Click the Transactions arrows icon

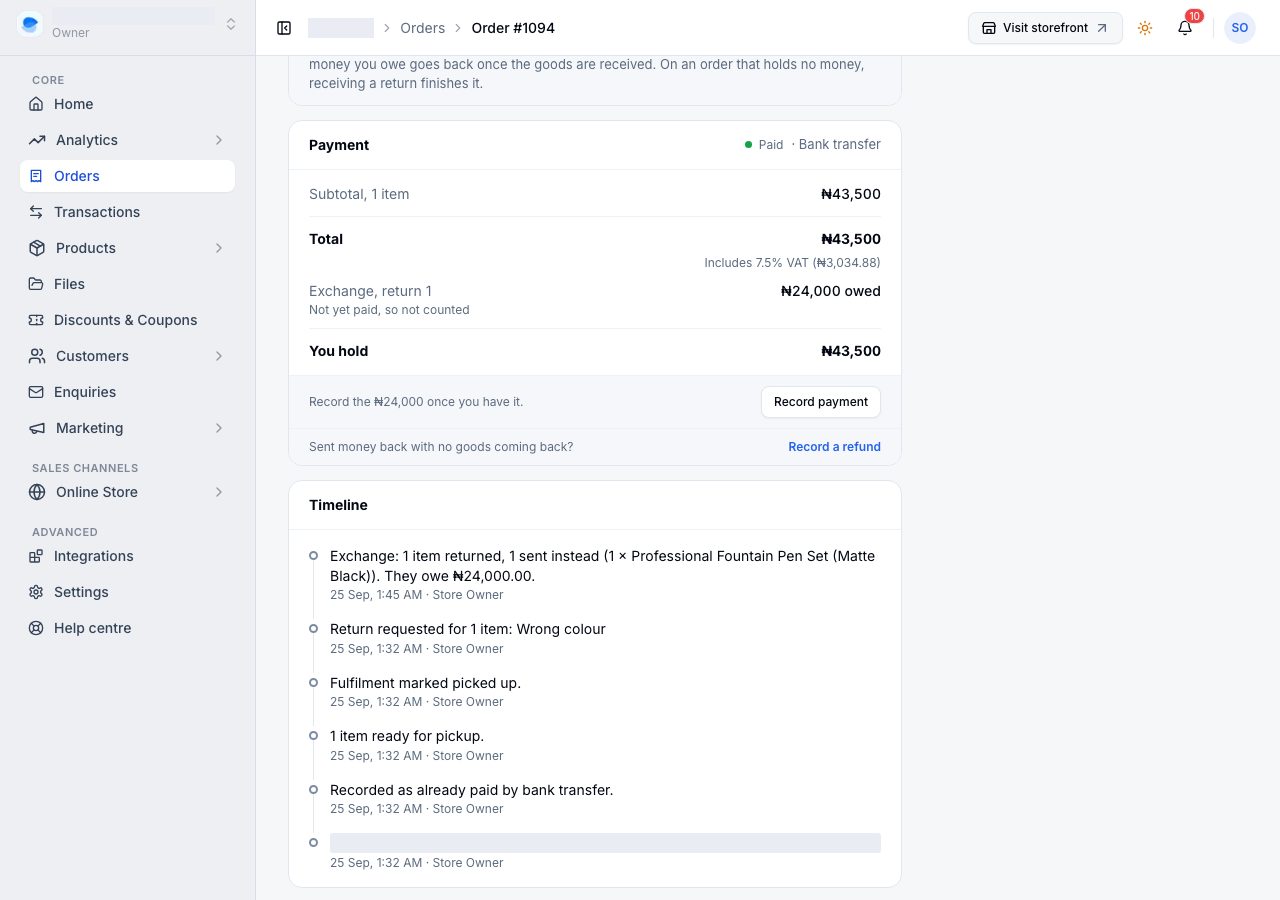(36, 212)
